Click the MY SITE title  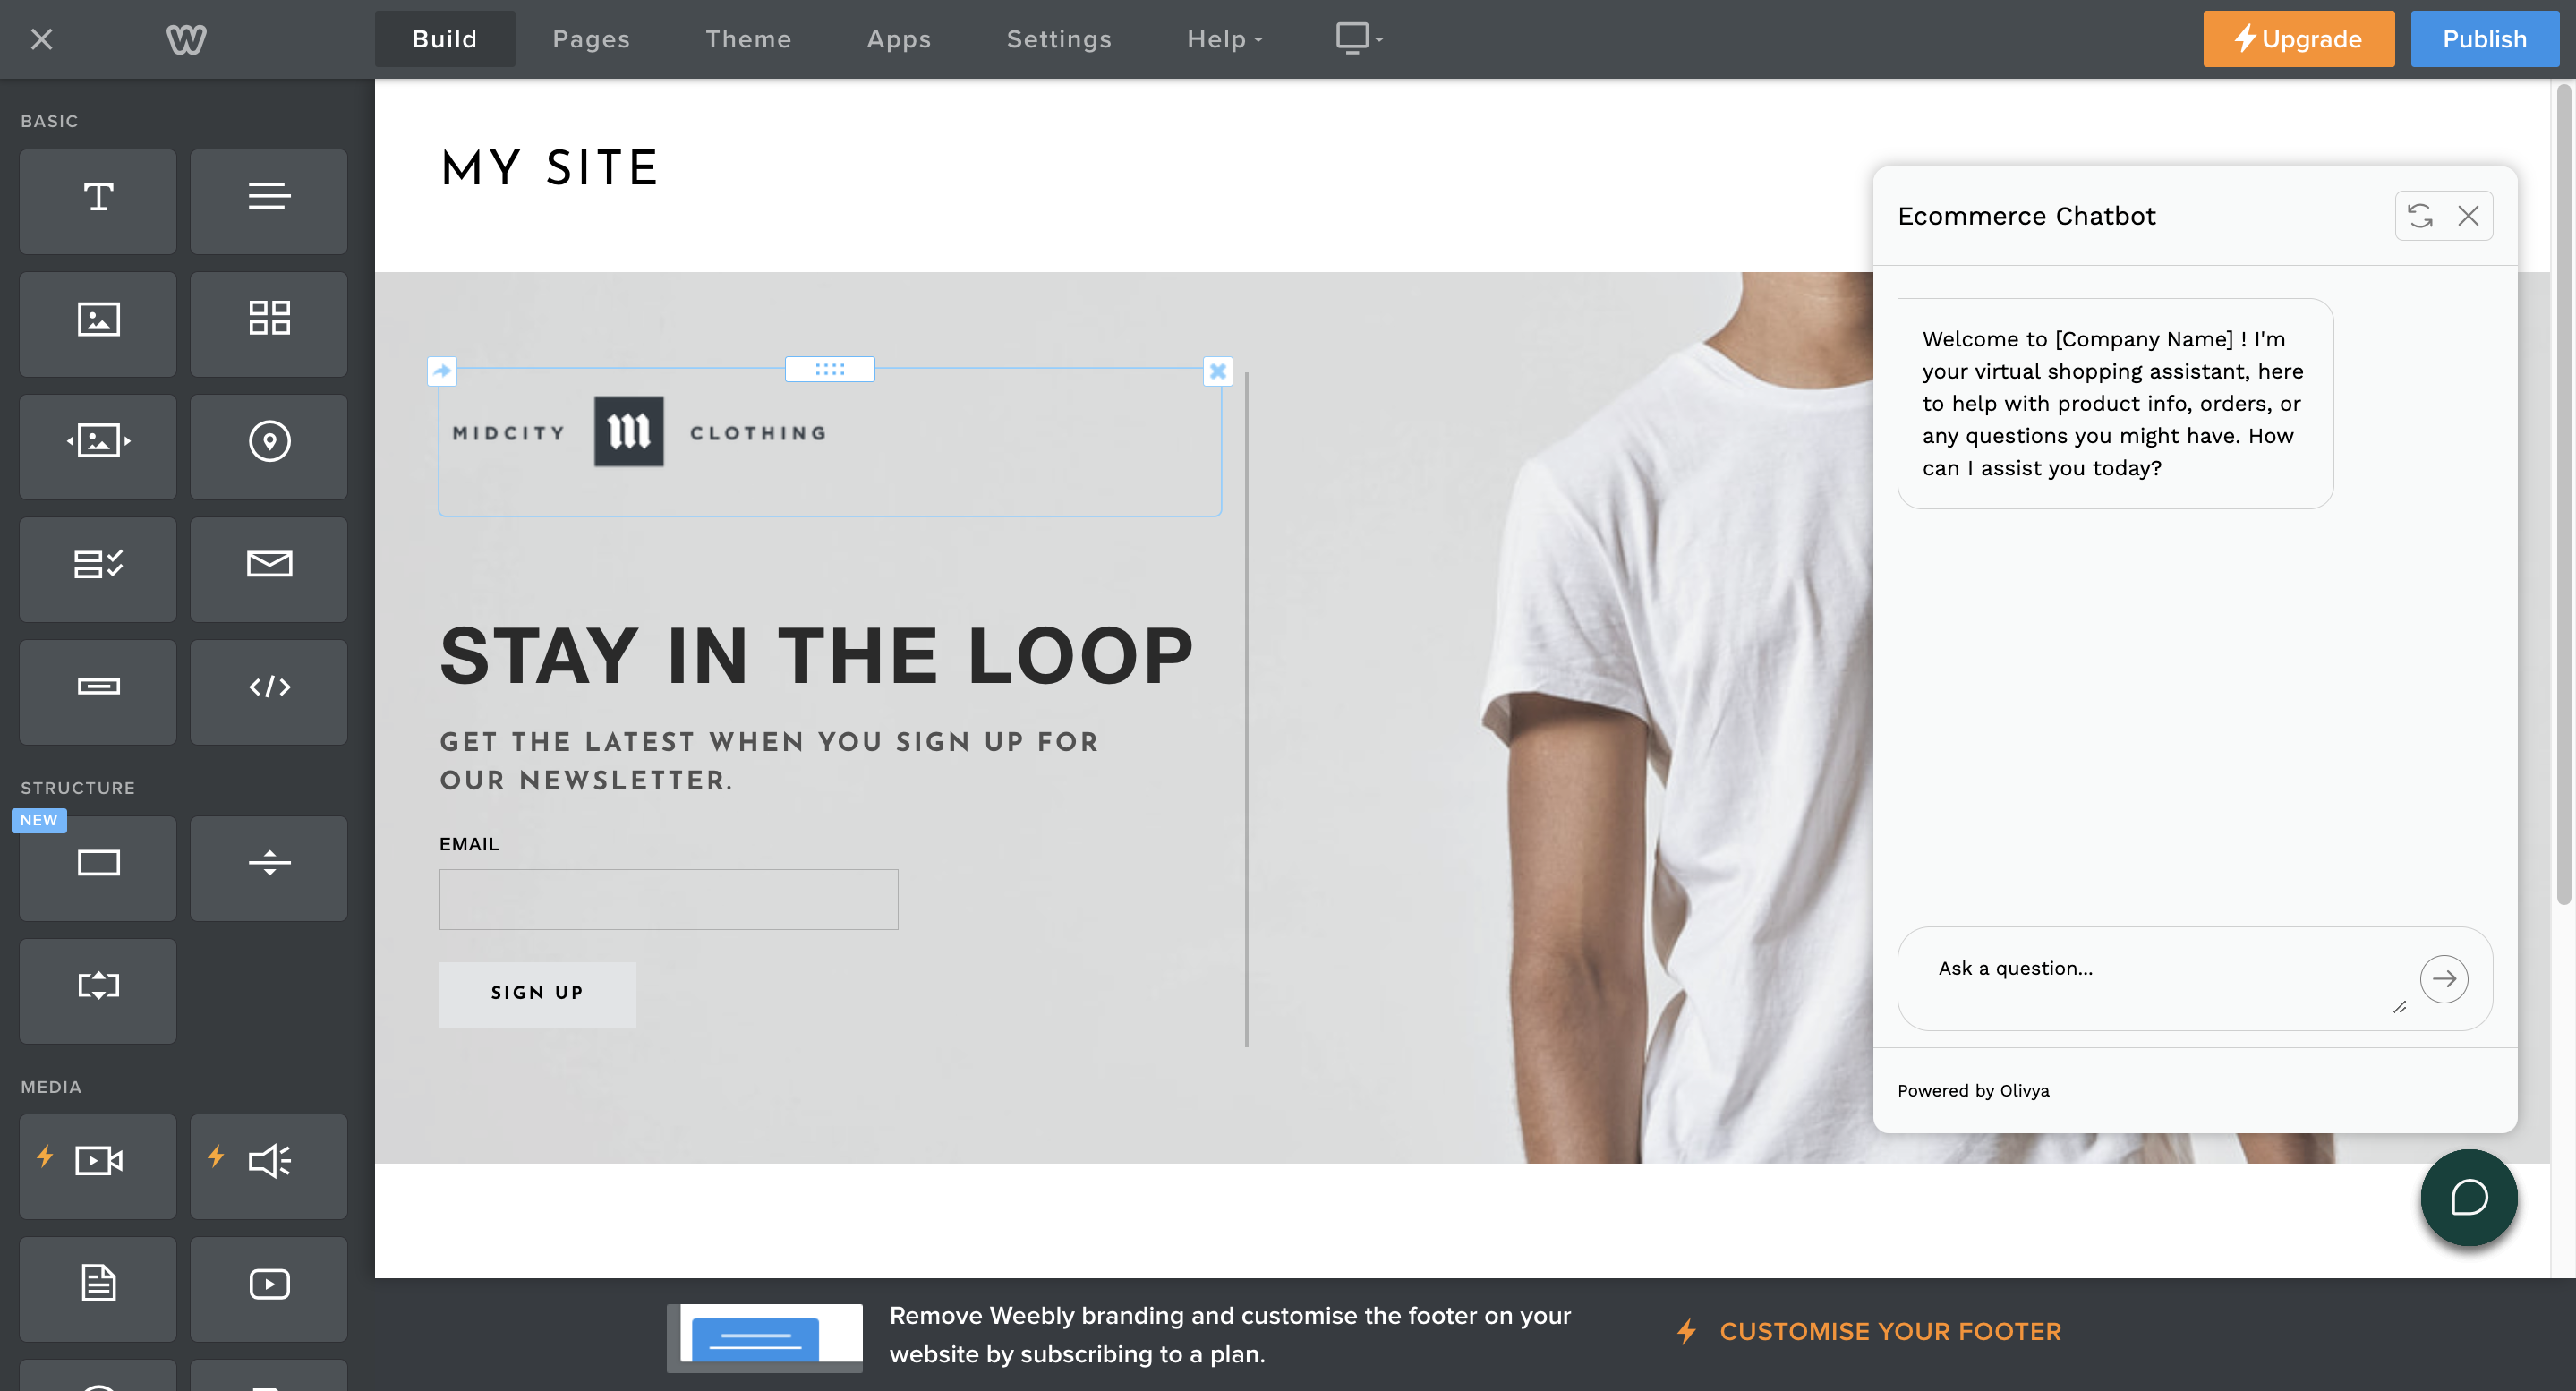coord(550,168)
